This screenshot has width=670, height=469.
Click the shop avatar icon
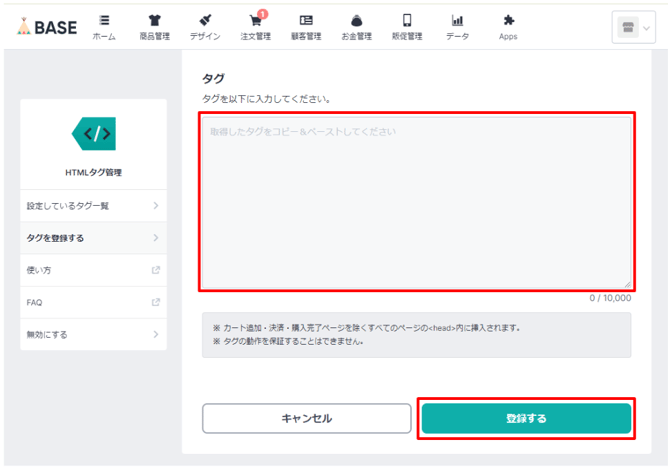click(x=628, y=27)
